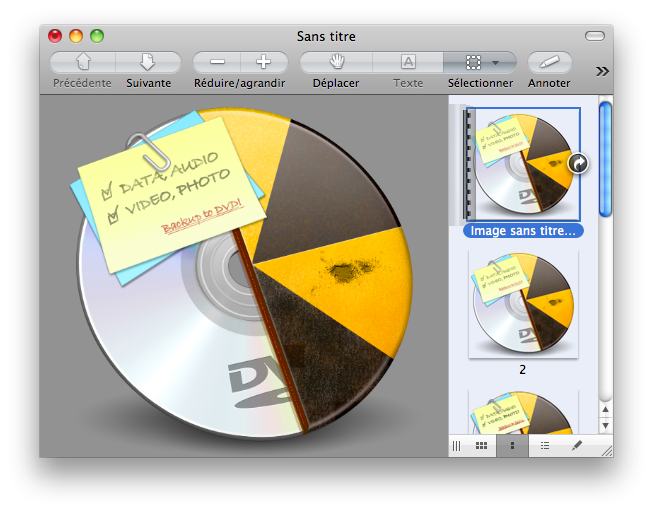
Task: Click the 'Image sans titre...' label
Action: 523,231
